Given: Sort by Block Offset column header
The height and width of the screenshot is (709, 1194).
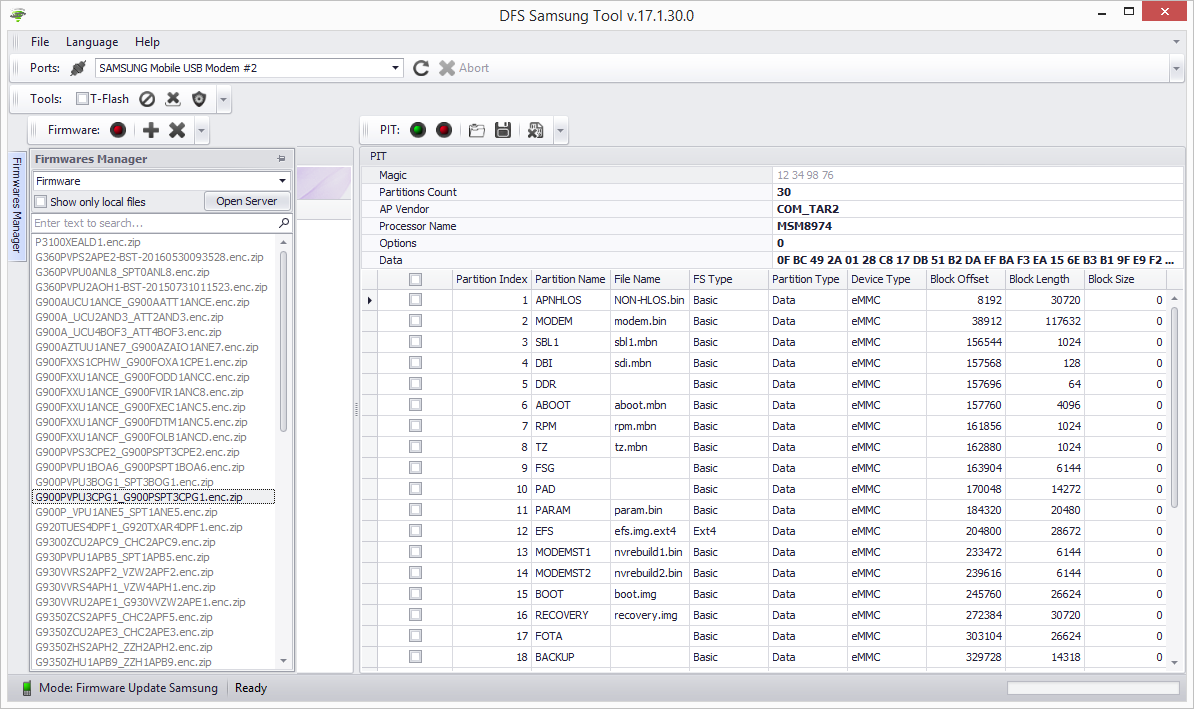Looking at the screenshot, I should 966,279.
